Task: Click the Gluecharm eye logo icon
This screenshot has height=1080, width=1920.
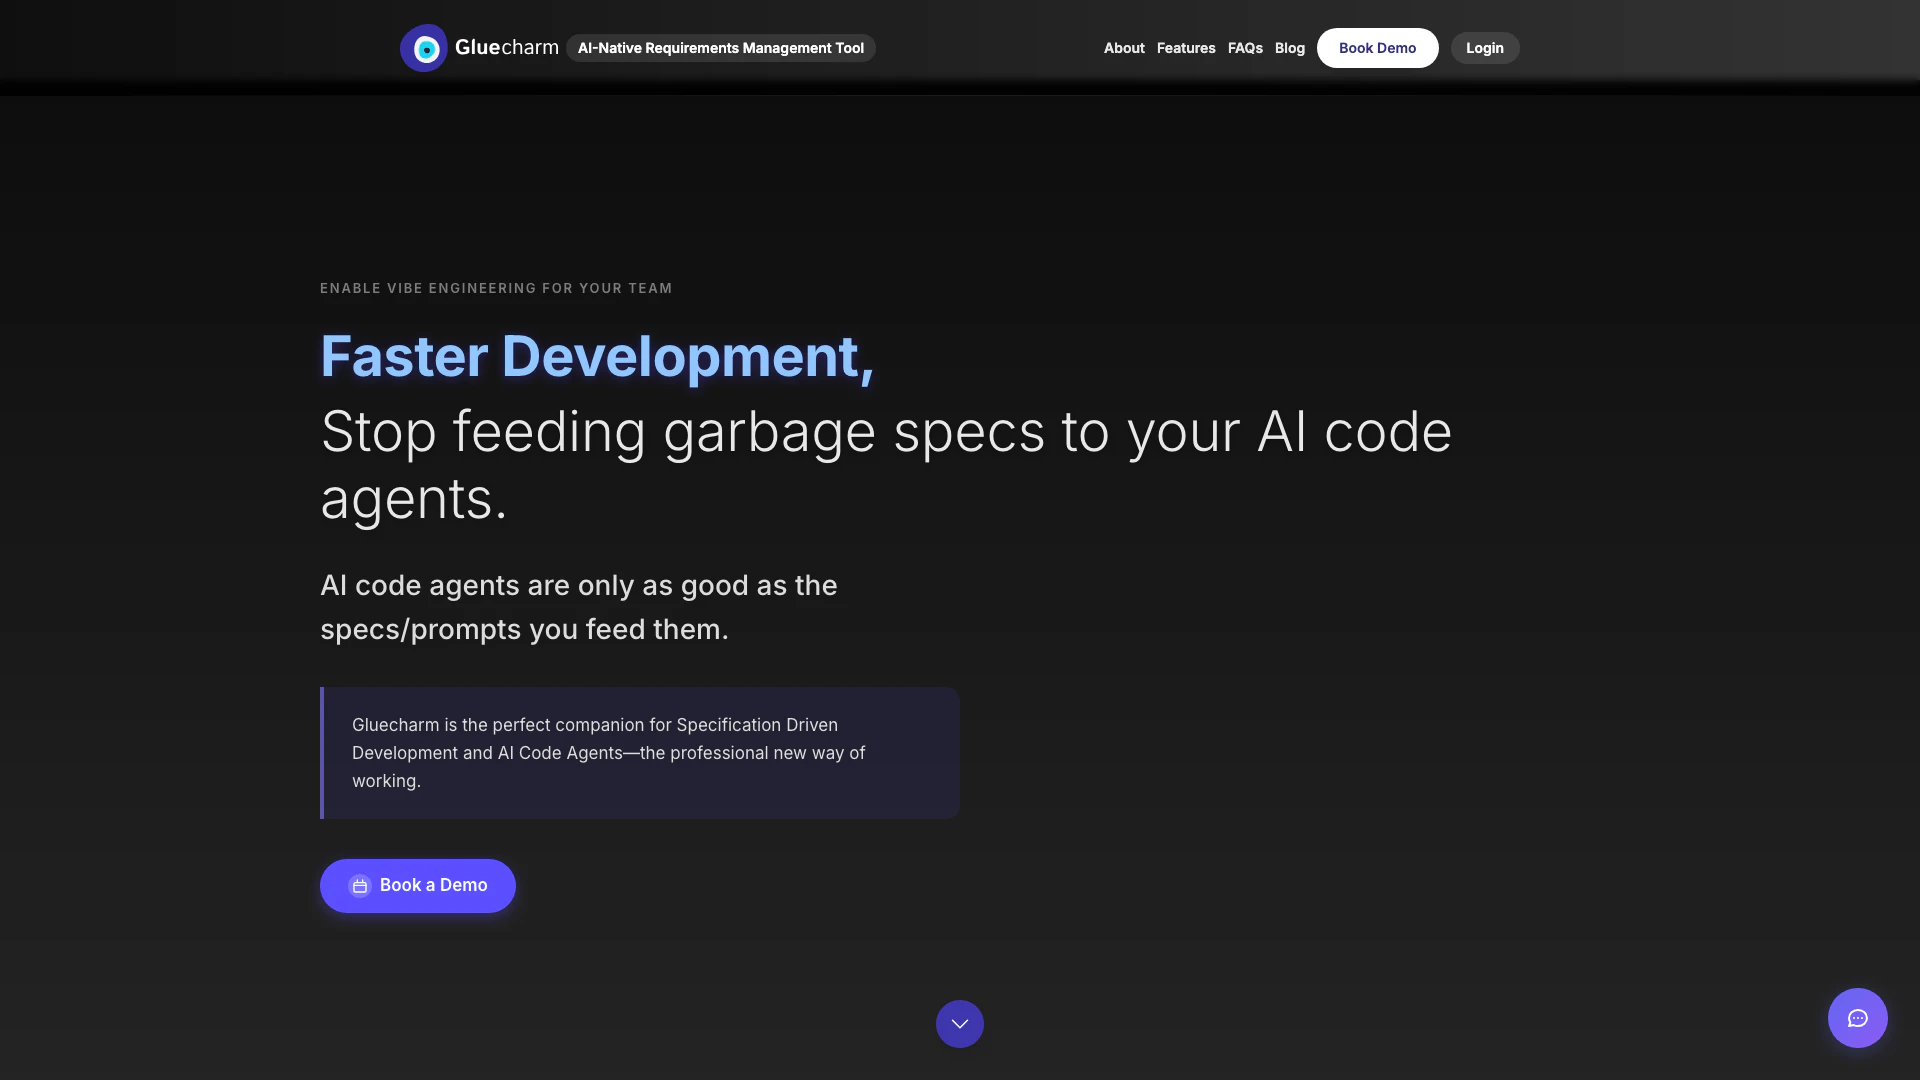Action: tap(424, 48)
